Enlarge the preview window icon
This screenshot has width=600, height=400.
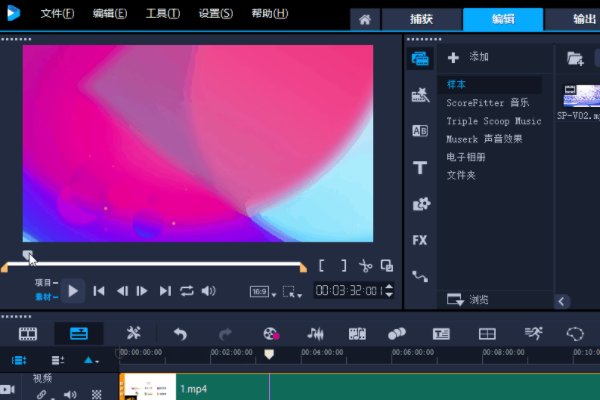[x=387, y=266]
